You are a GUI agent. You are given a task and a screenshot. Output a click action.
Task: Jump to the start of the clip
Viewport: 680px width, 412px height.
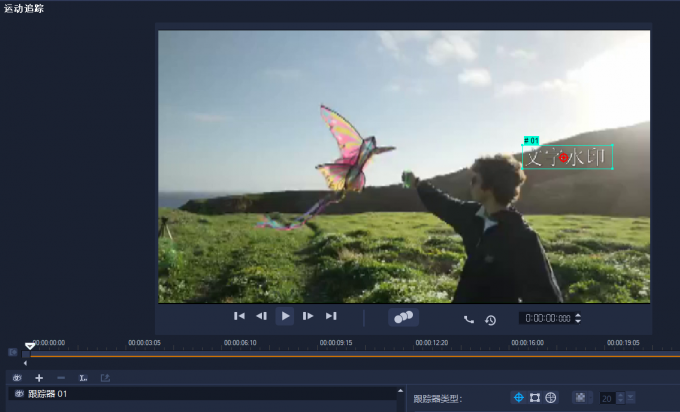click(239, 316)
